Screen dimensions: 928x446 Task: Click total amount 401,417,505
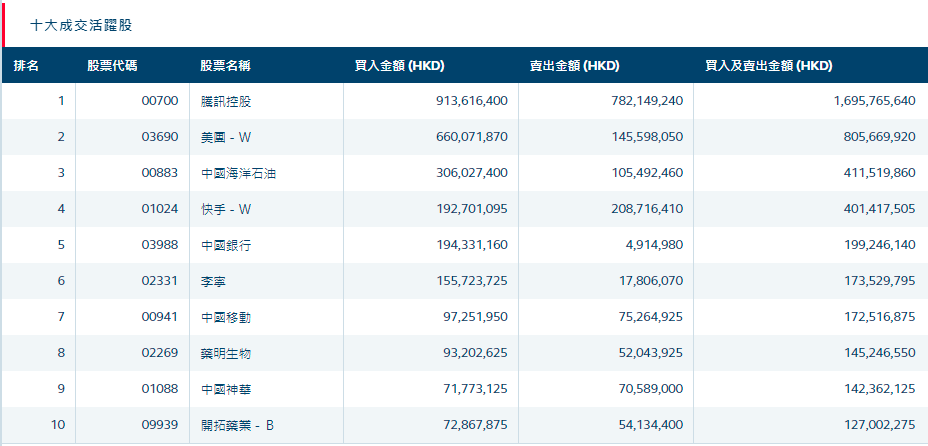pos(879,209)
